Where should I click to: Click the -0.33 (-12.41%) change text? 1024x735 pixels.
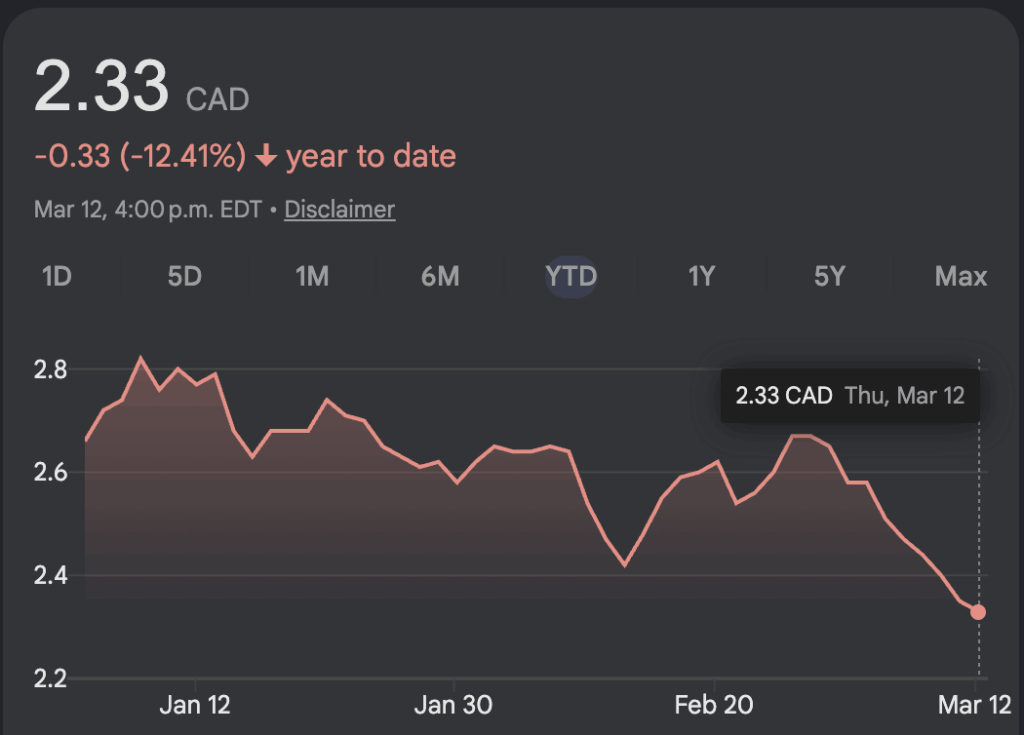tap(140, 157)
